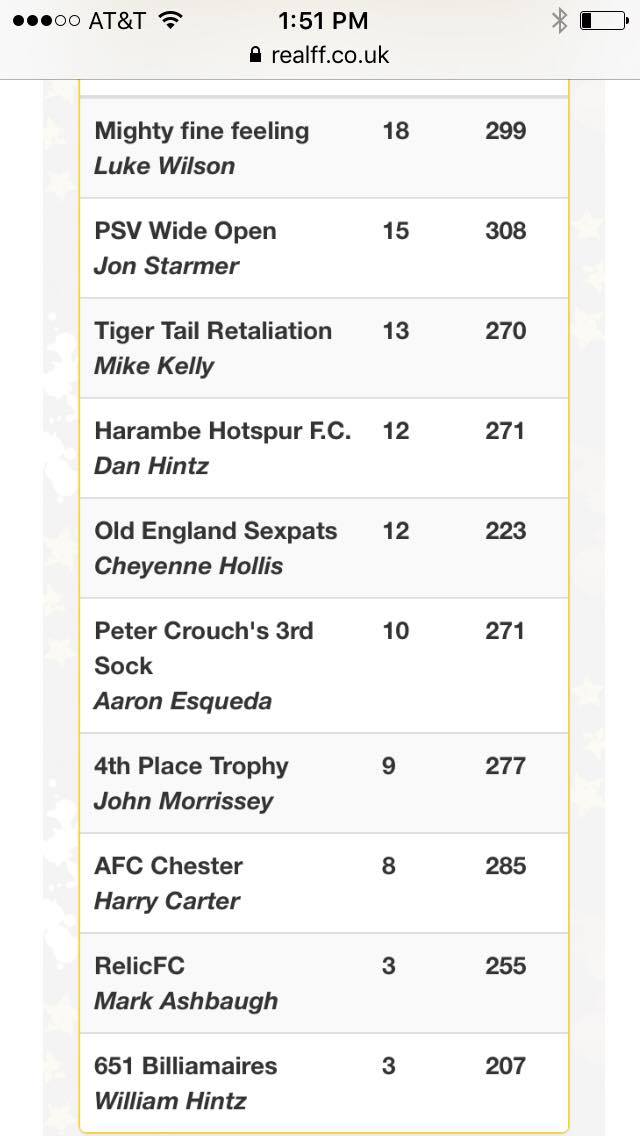Tap the Wi-Fi status icon
Screen dimensions: 640x1136
pyautogui.click(x=170, y=20)
